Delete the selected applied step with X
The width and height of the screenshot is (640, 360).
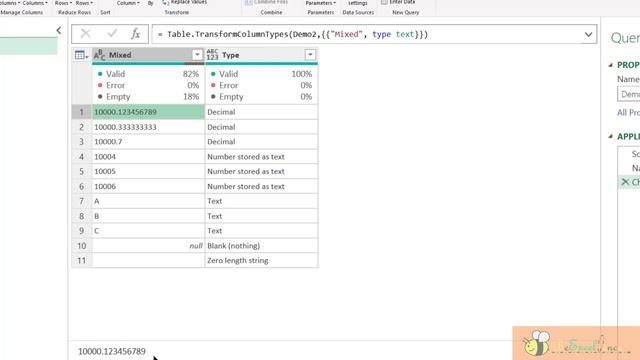coord(624,182)
